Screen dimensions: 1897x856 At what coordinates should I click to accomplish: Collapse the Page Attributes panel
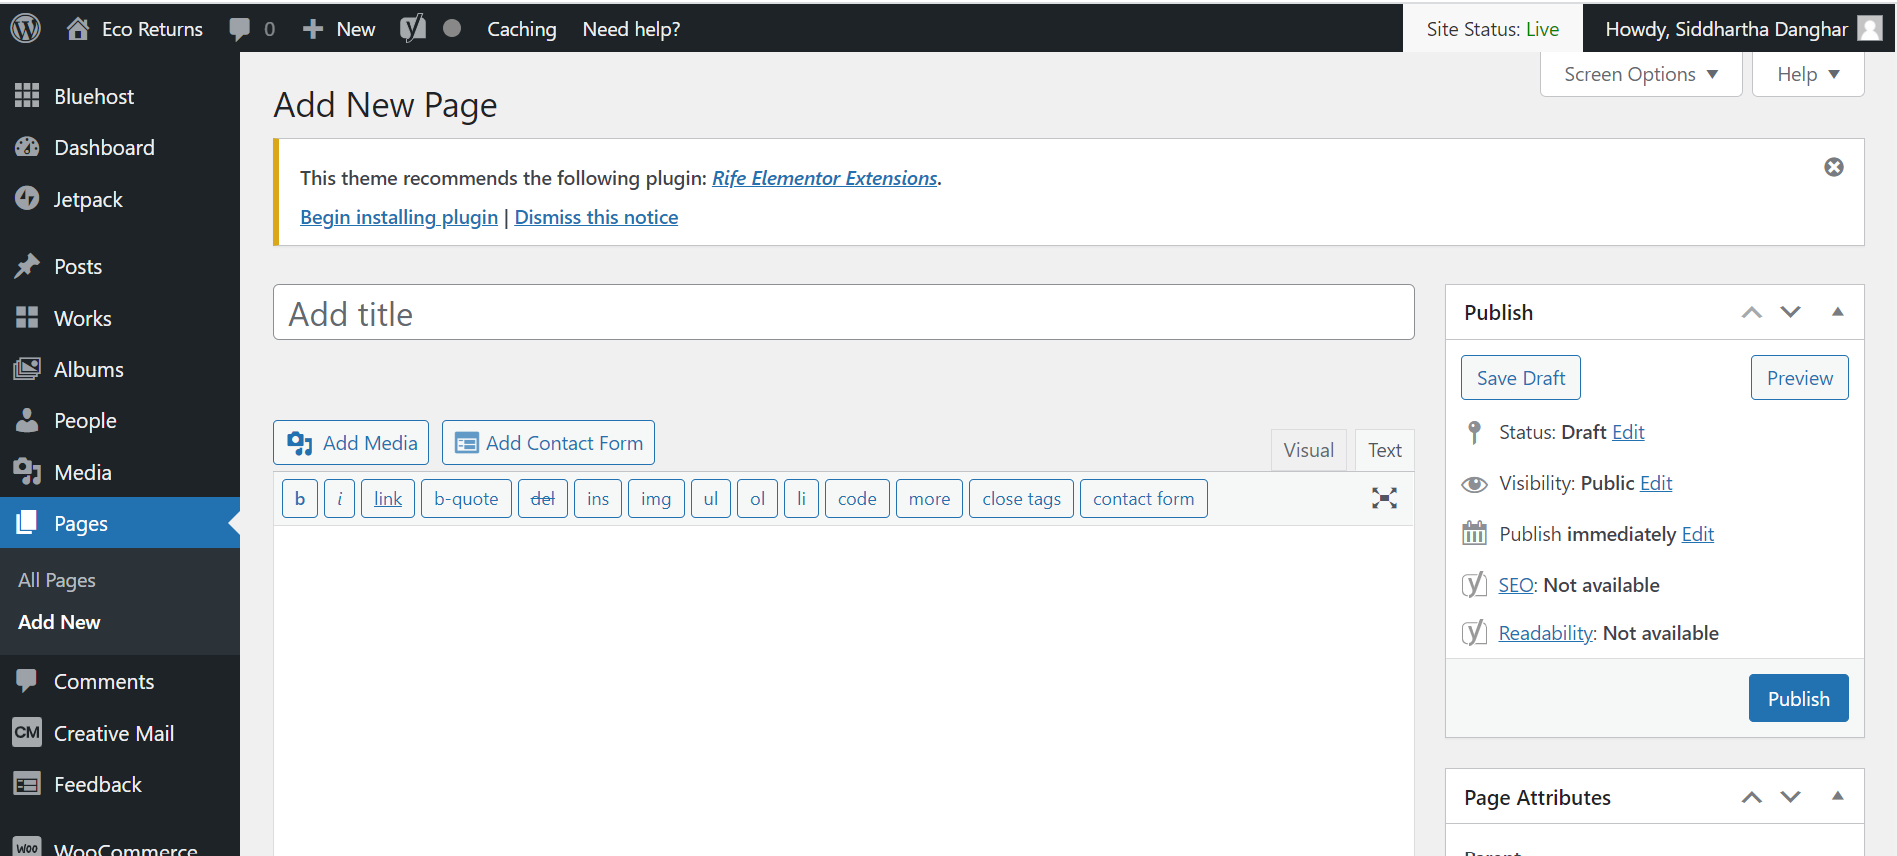[x=1837, y=797]
